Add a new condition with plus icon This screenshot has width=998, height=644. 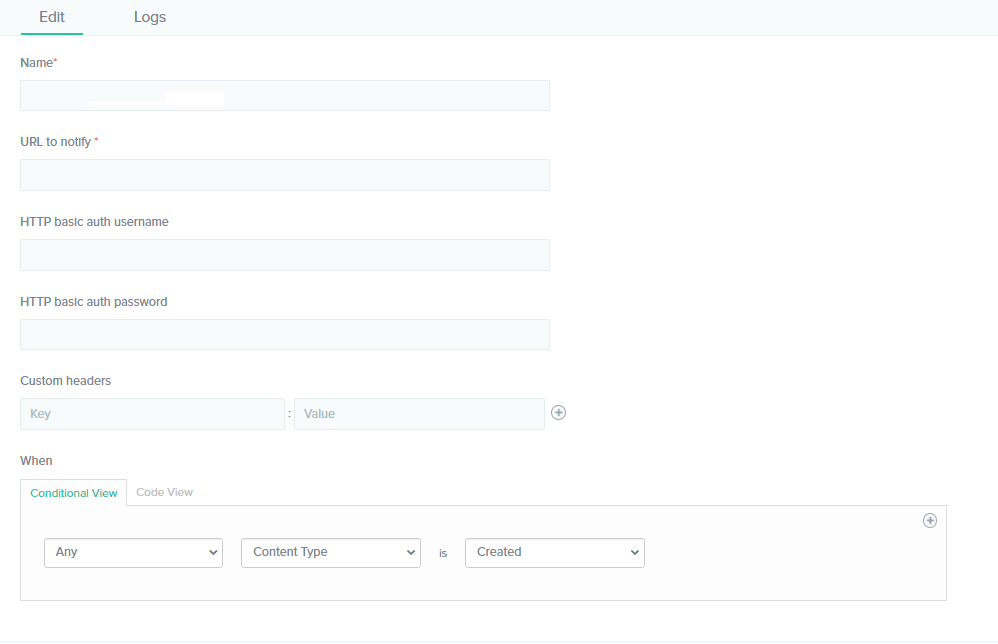[x=930, y=521]
